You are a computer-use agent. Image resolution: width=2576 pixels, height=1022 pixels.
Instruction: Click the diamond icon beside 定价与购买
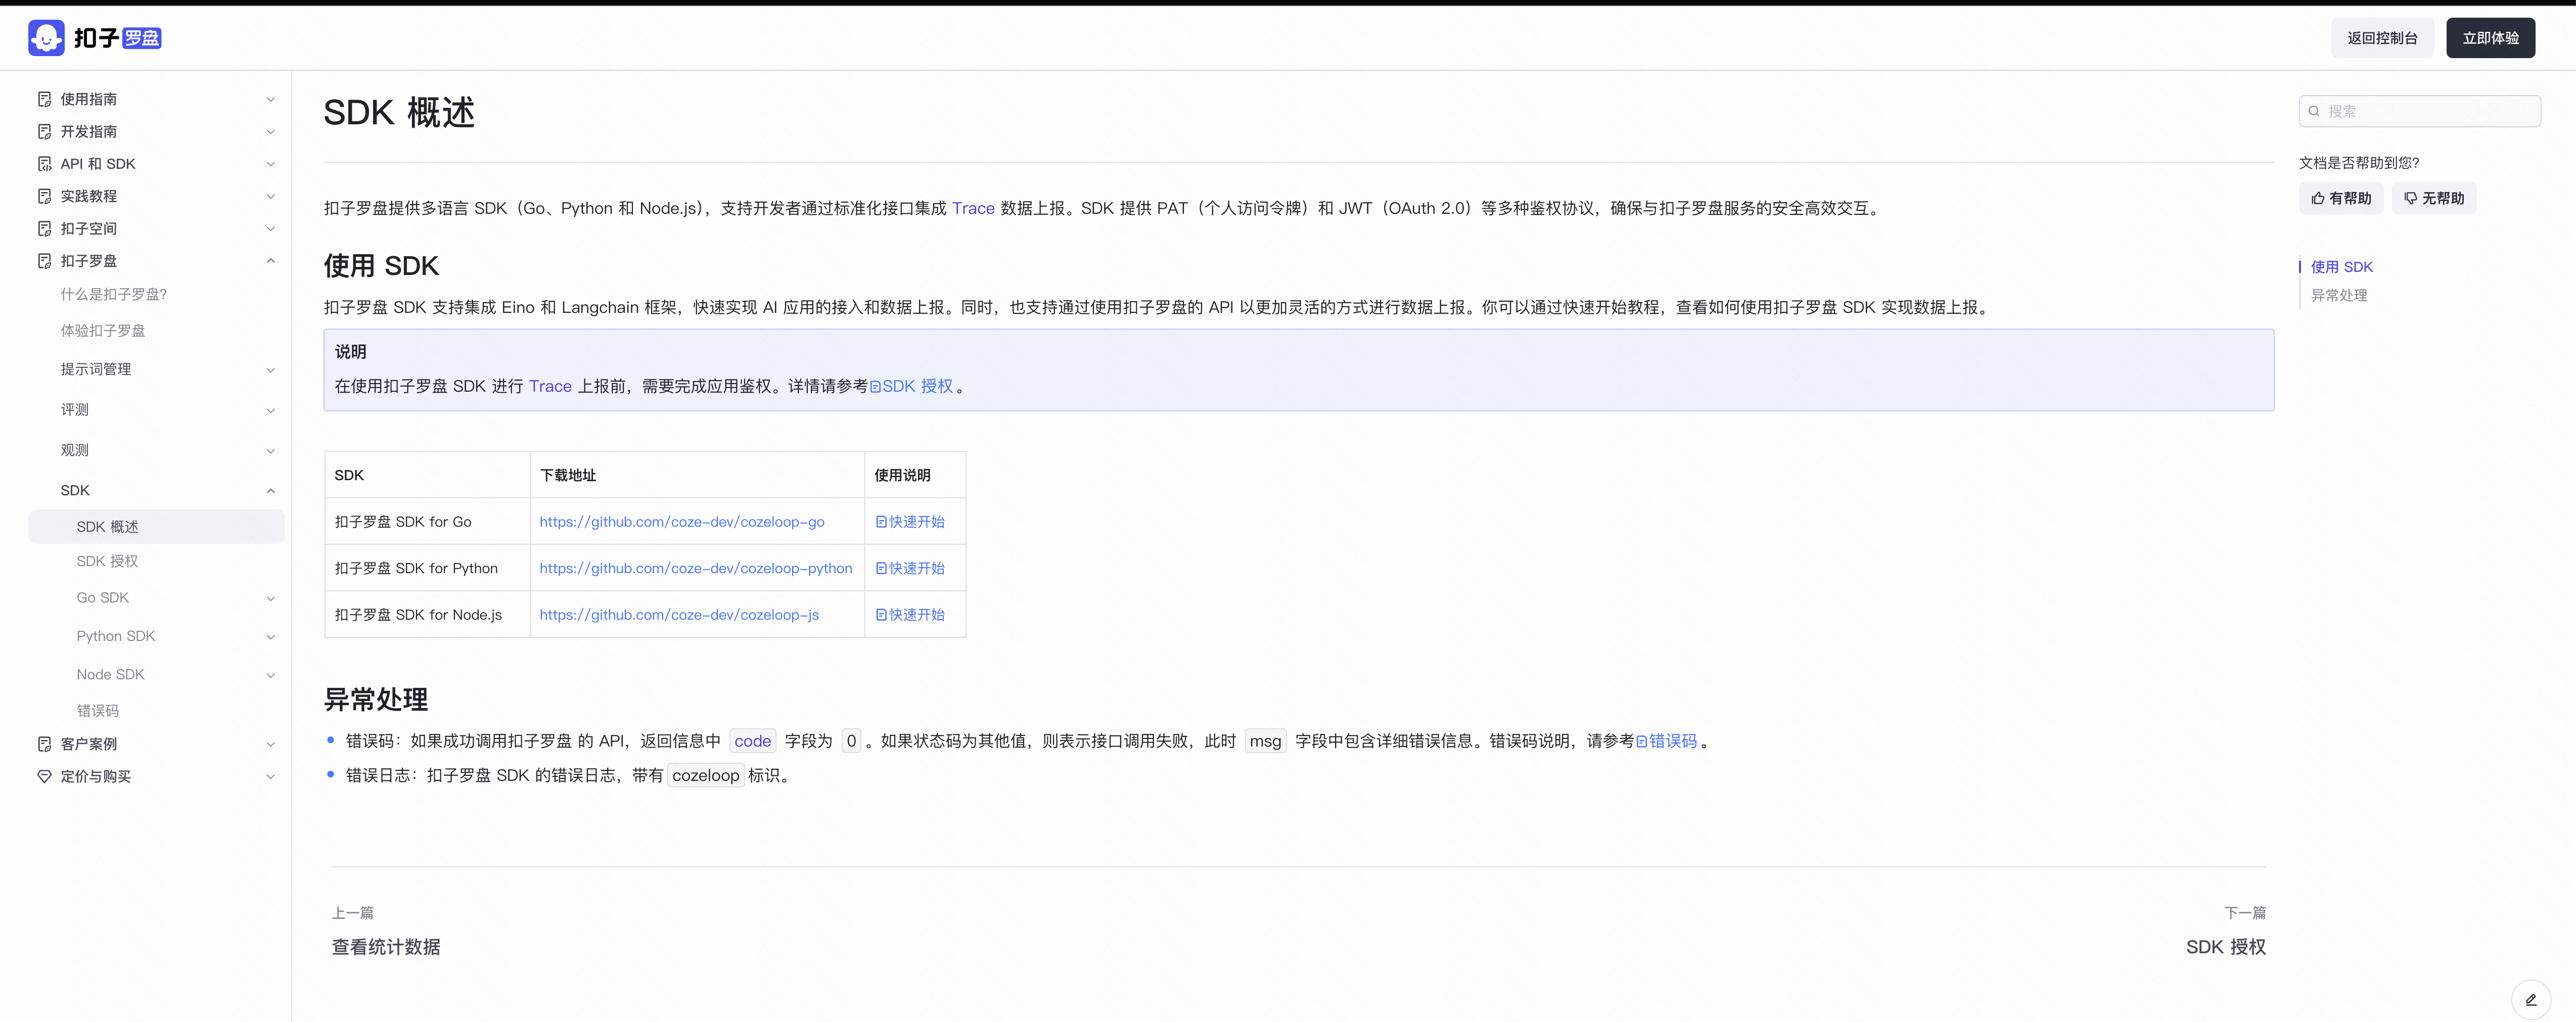[44, 776]
